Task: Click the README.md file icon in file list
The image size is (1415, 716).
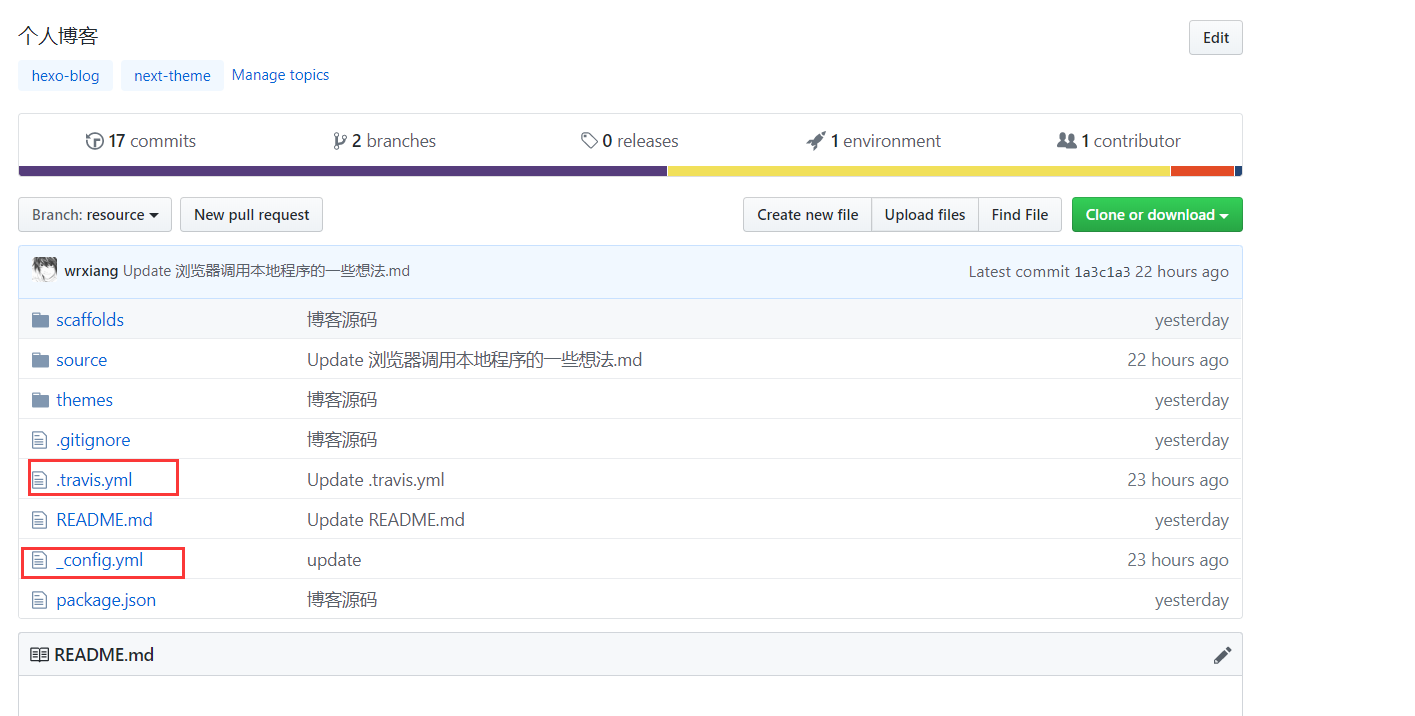Action: (40, 520)
